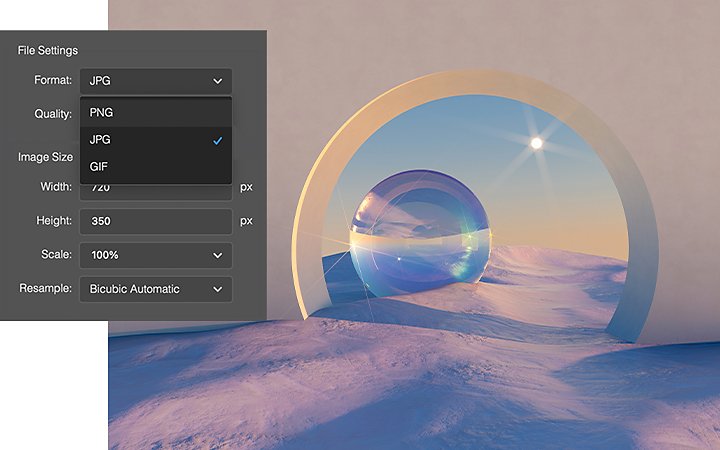Click the Resample label text
This screenshot has width=720, height=450.
pyautogui.click(x=45, y=288)
